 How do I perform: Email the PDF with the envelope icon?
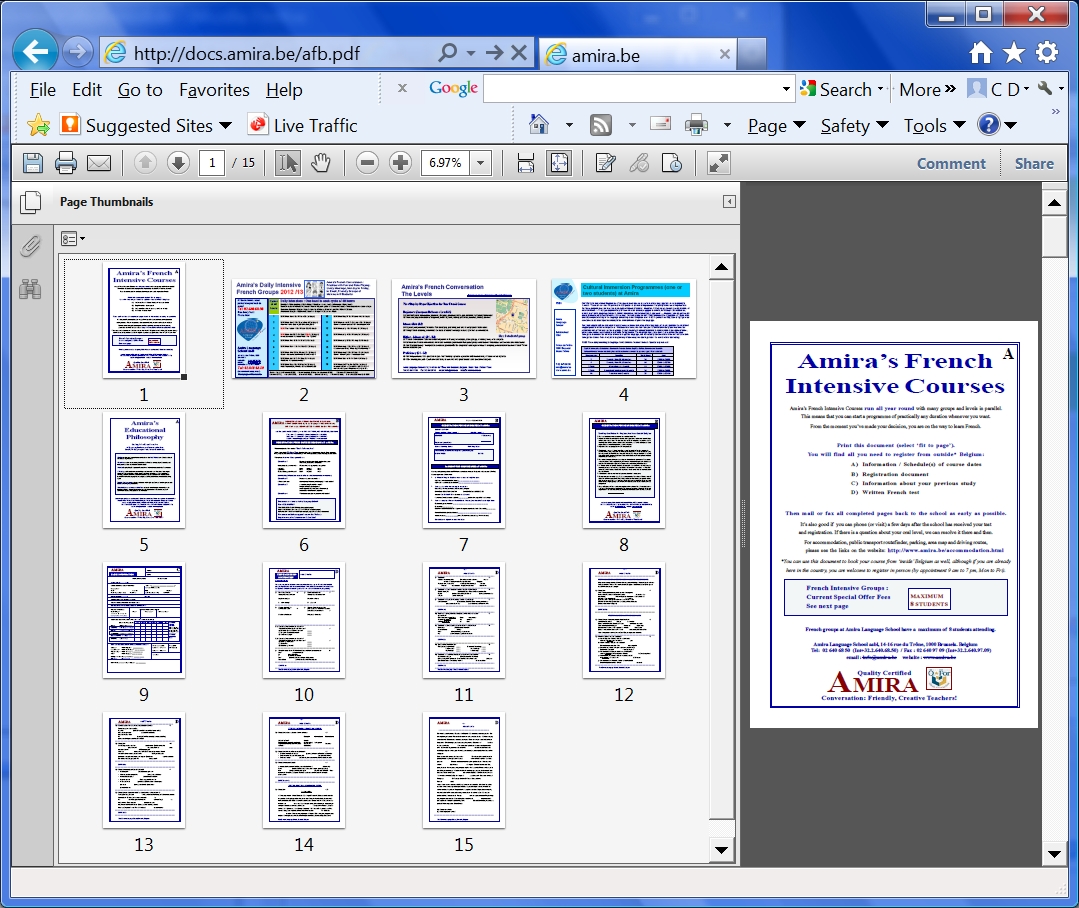99,163
